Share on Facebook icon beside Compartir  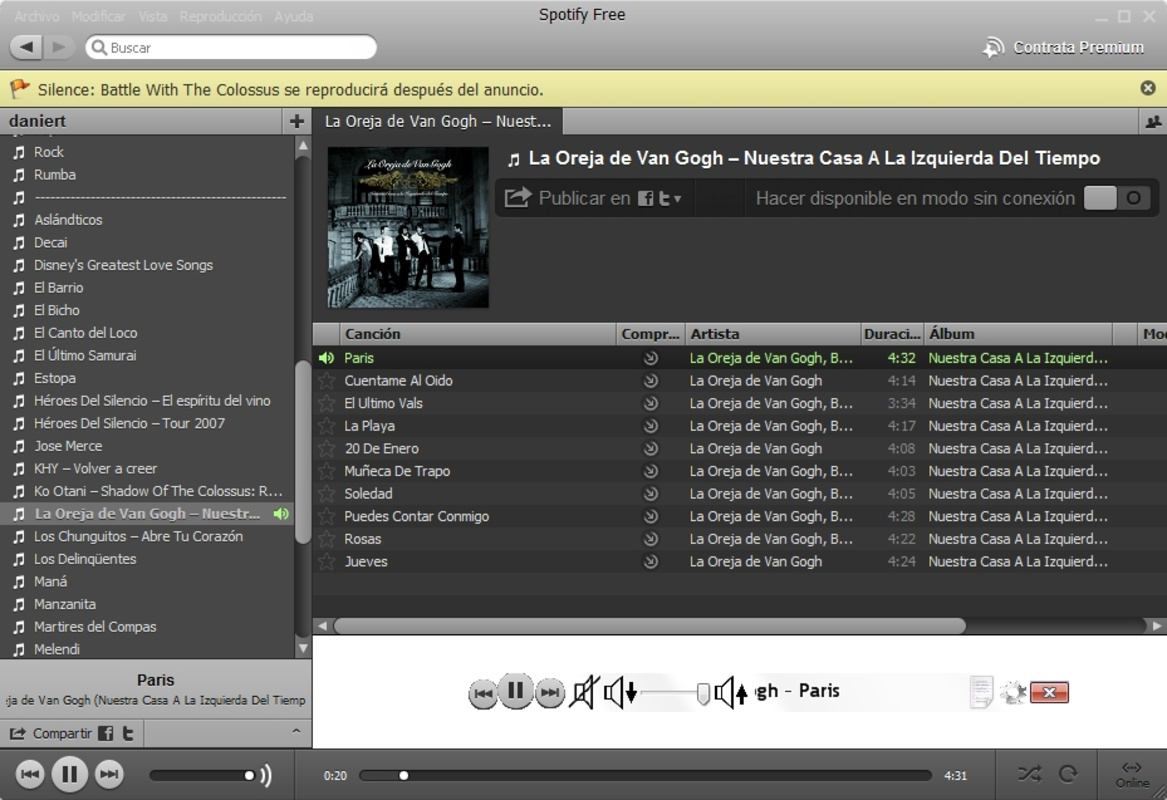[106, 734]
